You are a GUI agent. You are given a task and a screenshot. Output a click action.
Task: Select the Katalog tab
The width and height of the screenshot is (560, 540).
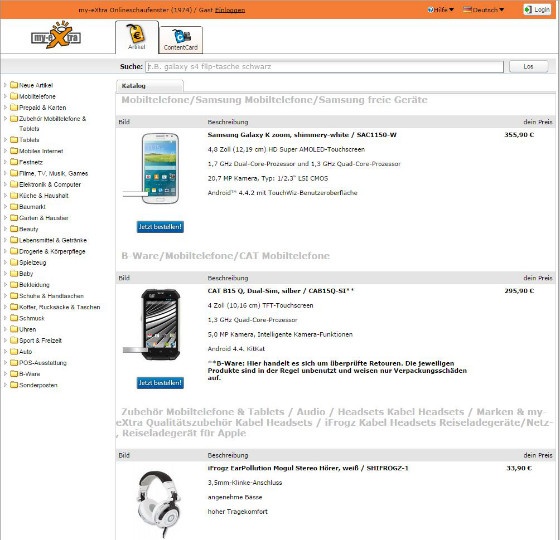click(x=149, y=86)
